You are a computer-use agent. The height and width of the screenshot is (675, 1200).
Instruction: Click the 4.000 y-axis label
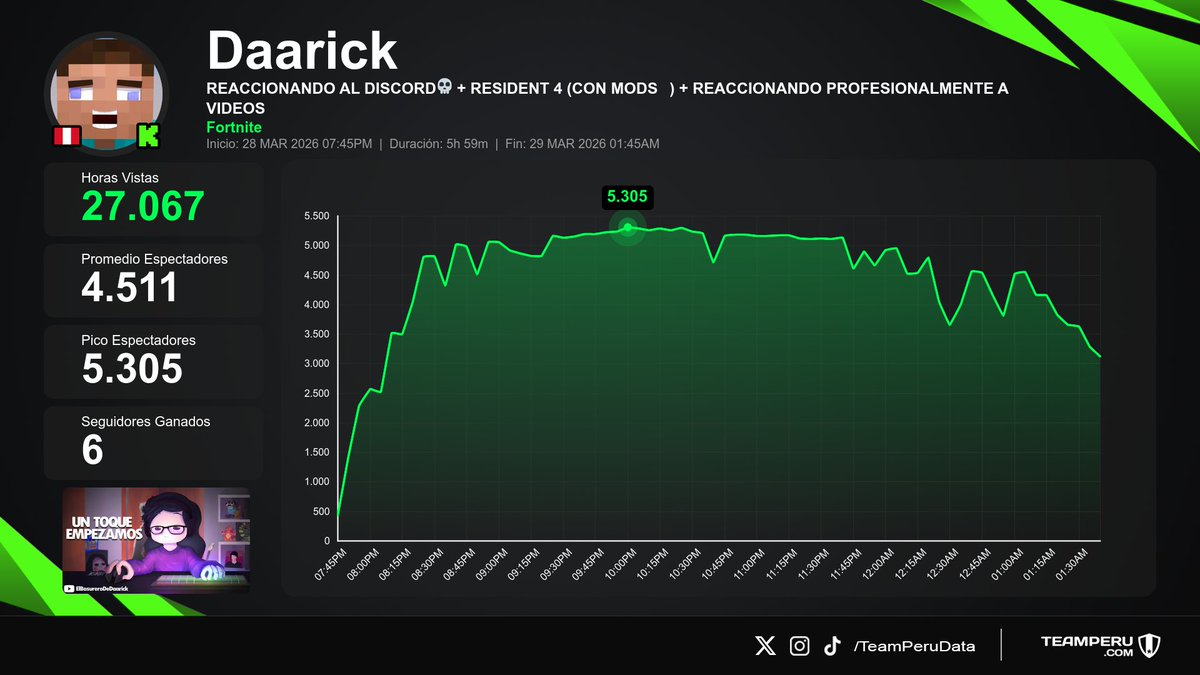(x=316, y=304)
